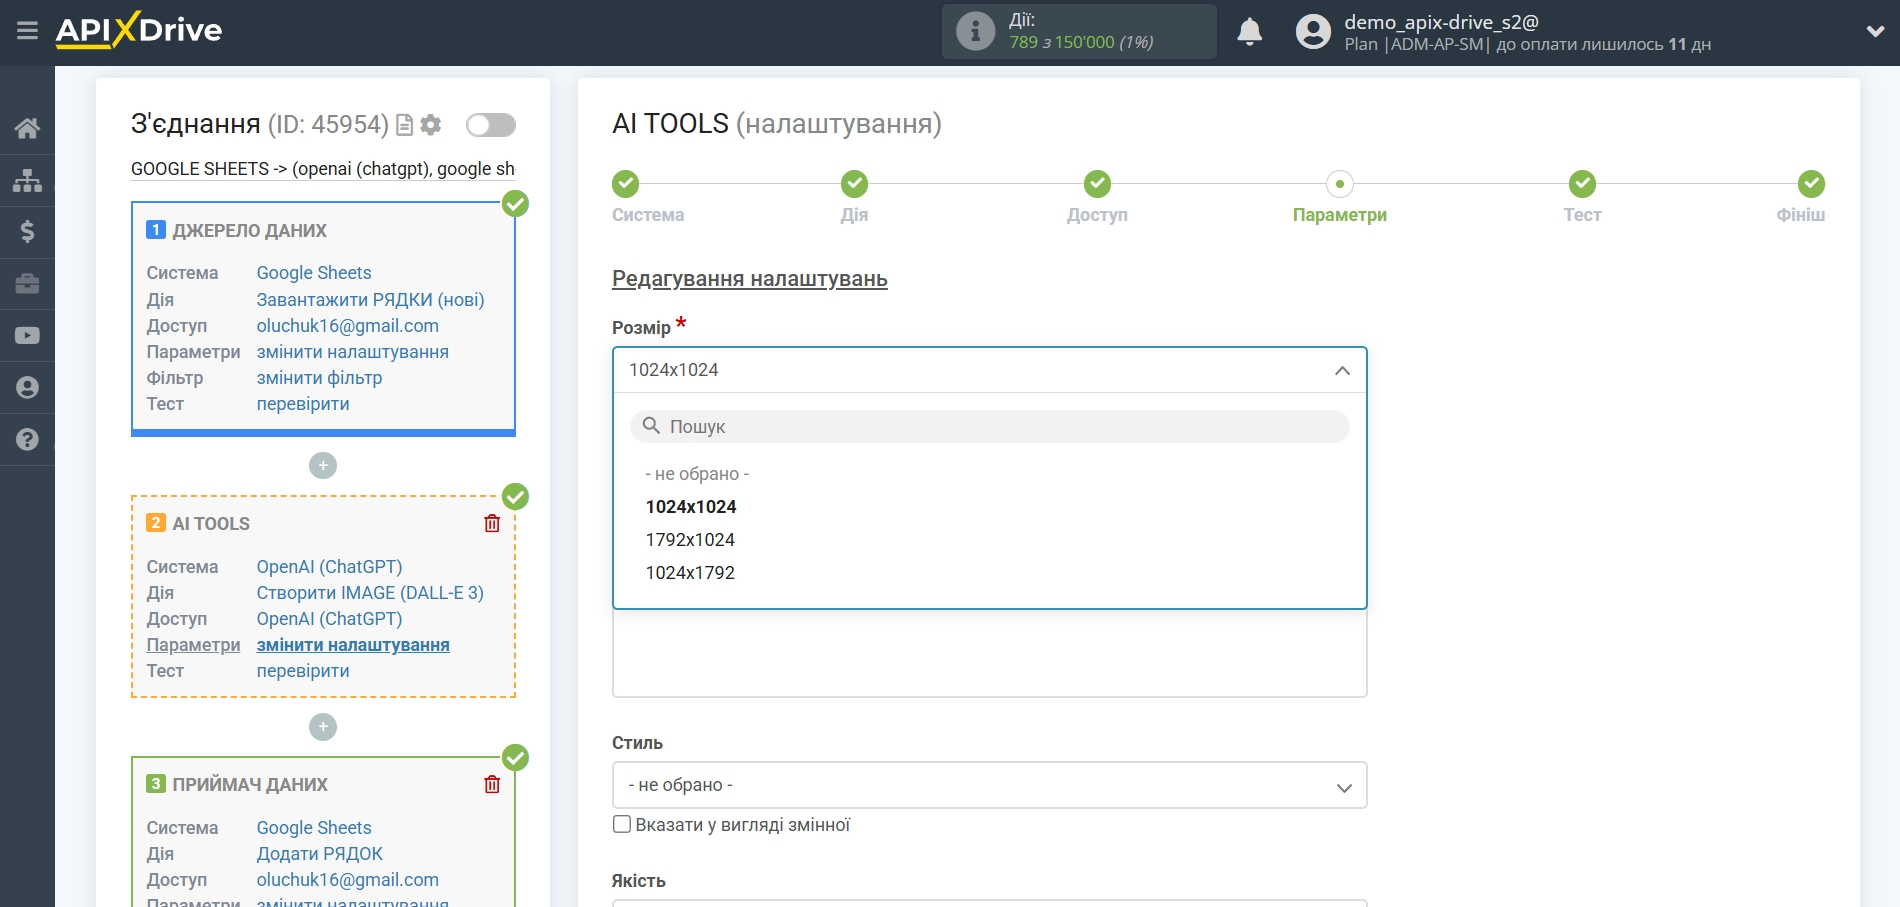Open Google Sheets source system link
The width and height of the screenshot is (1900, 907).
click(314, 273)
